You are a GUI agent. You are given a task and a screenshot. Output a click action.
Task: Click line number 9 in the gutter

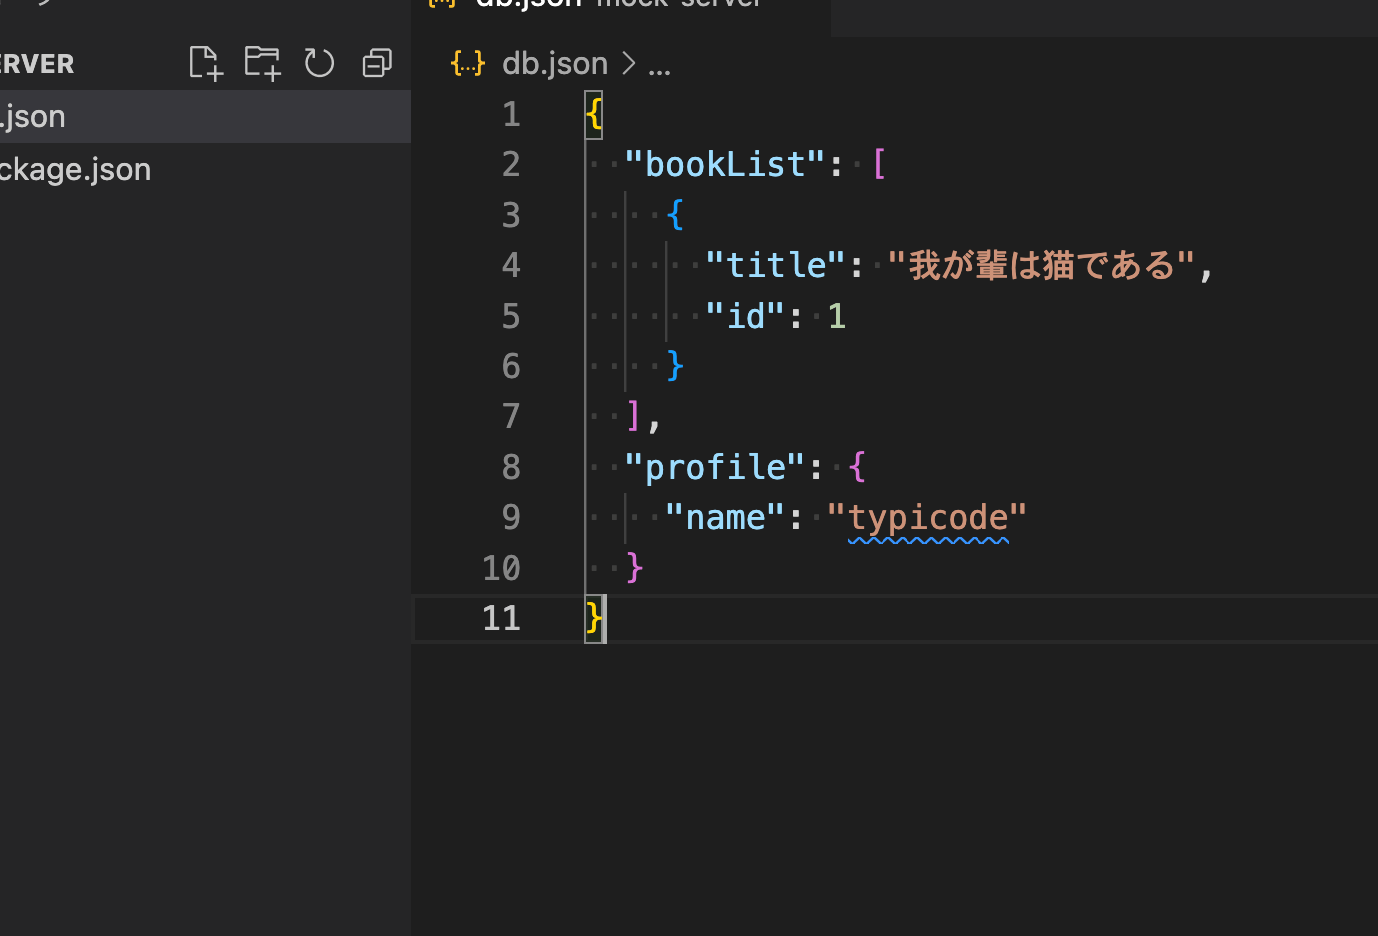click(x=511, y=517)
